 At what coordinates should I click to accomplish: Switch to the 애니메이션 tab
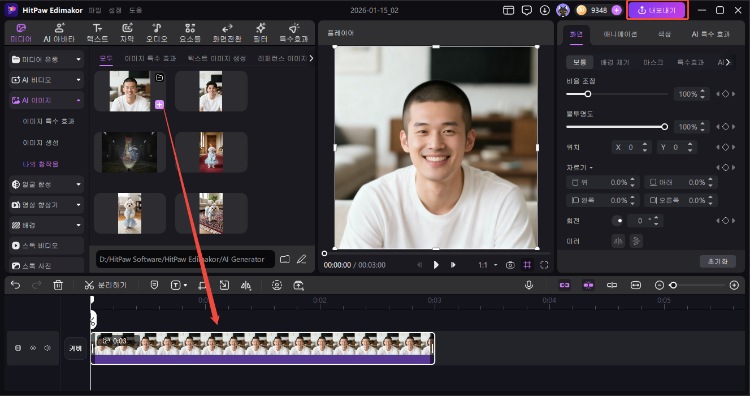coord(620,34)
